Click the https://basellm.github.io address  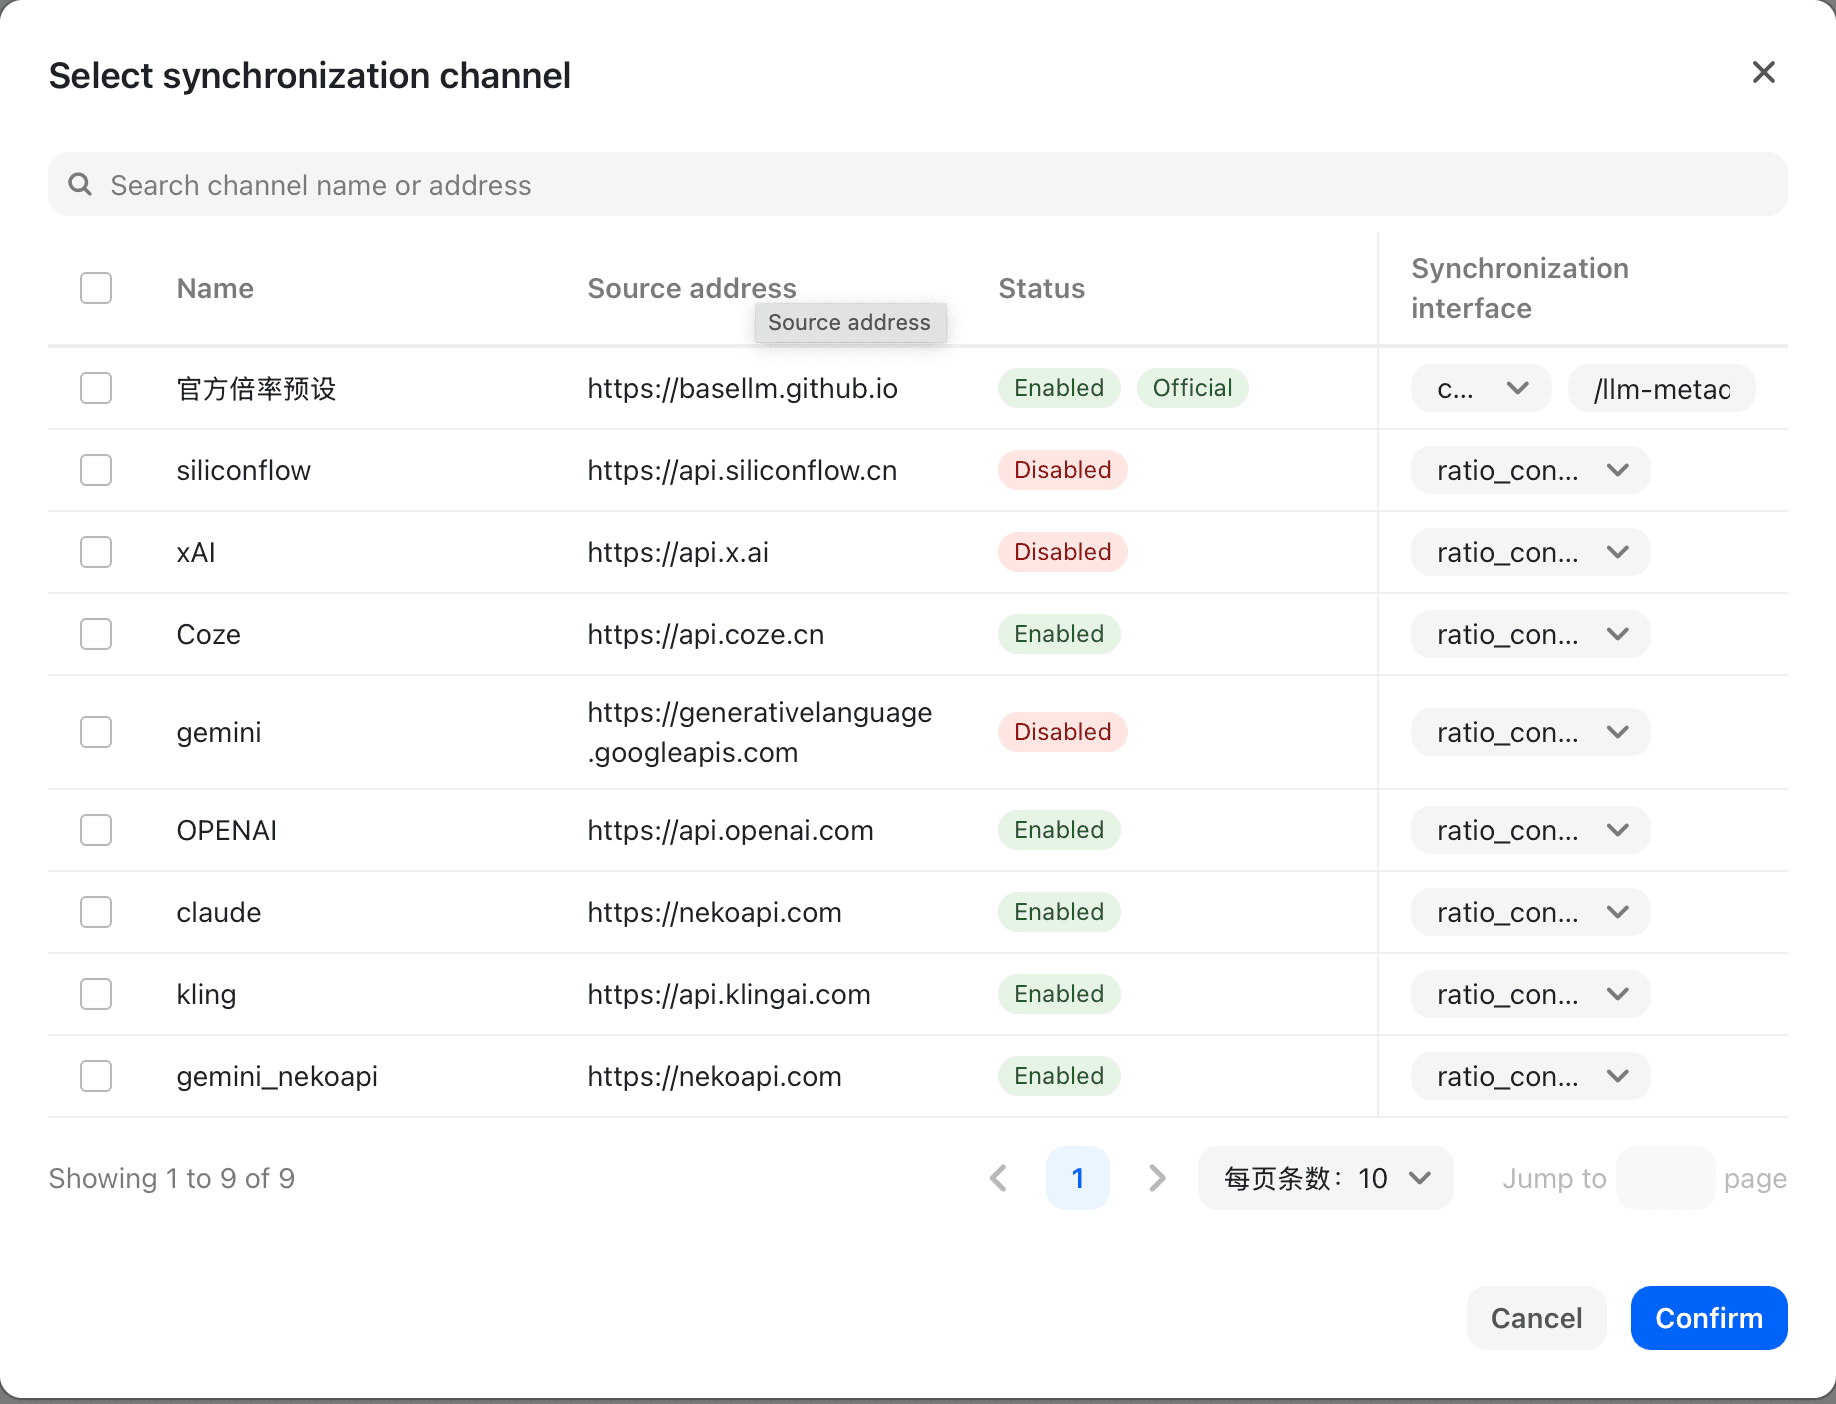pyautogui.click(x=742, y=388)
